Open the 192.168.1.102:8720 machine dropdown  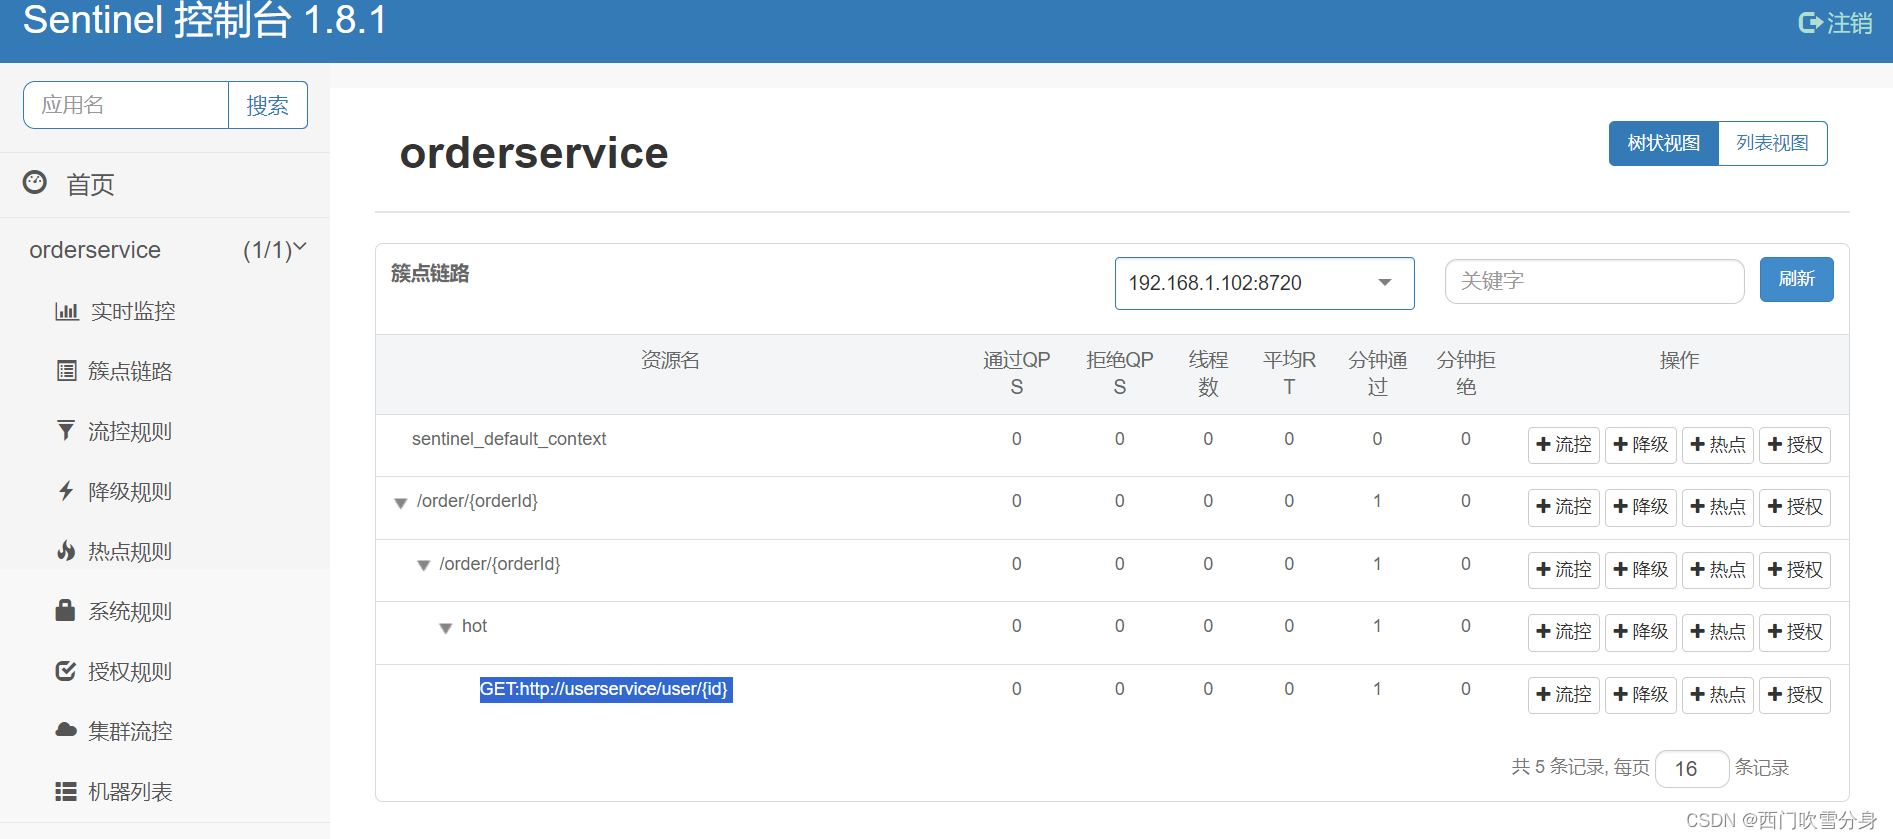pos(1264,283)
